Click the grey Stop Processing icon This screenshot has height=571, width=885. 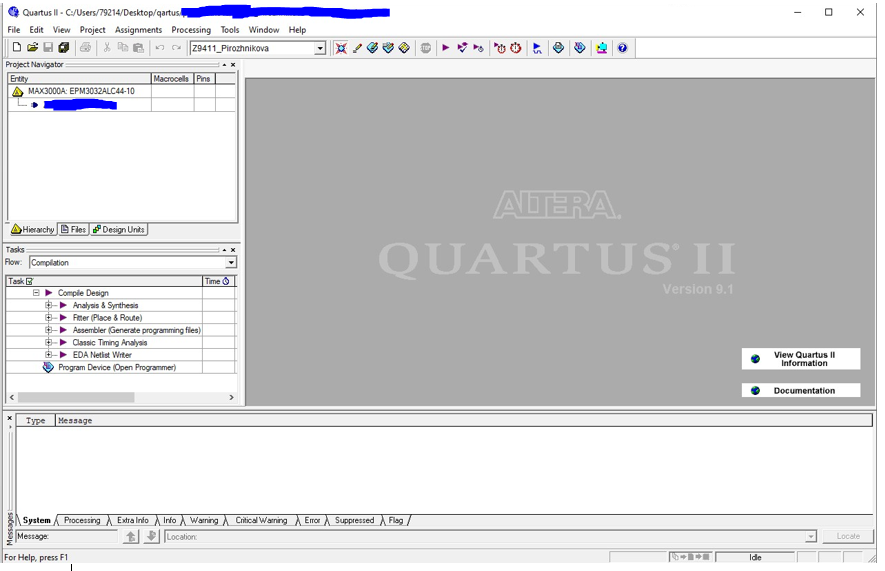[x=426, y=48]
